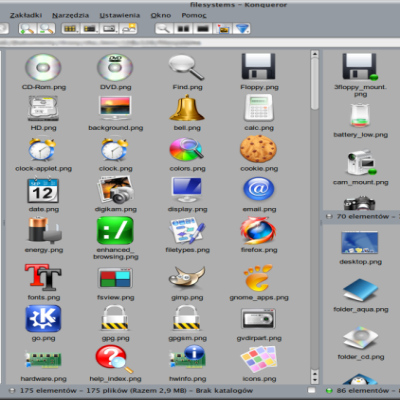
Task: Select the cookie.png icon
Action: click(258, 149)
